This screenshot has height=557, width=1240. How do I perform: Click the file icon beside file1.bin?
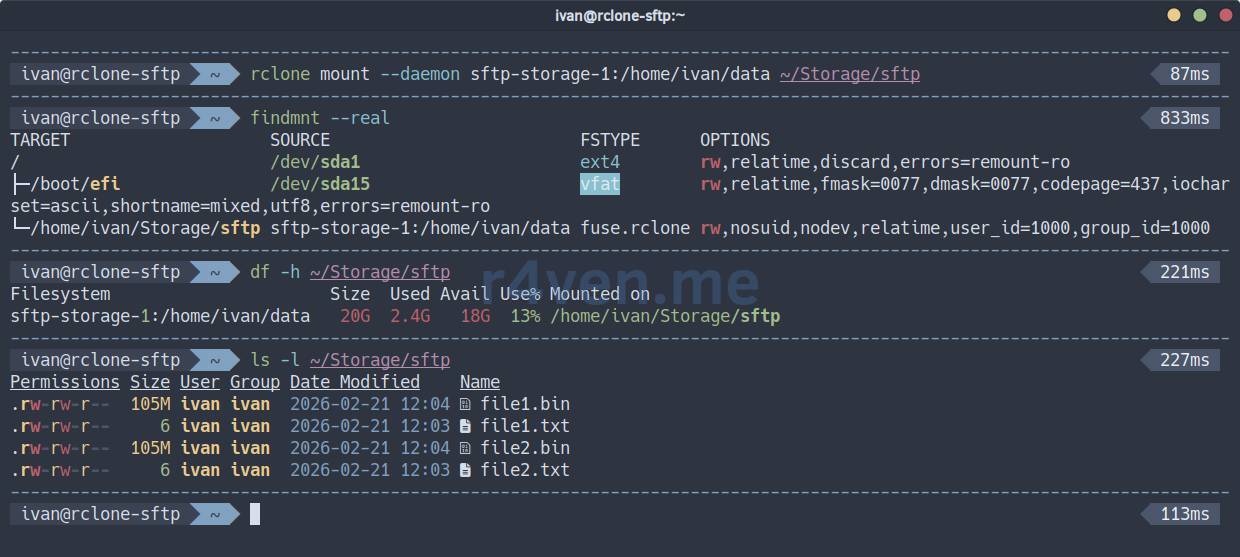tap(465, 404)
